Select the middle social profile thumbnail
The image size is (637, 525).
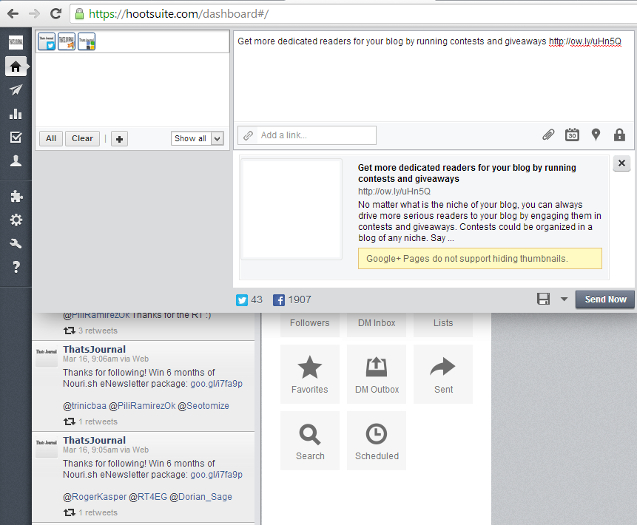tap(67, 42)
